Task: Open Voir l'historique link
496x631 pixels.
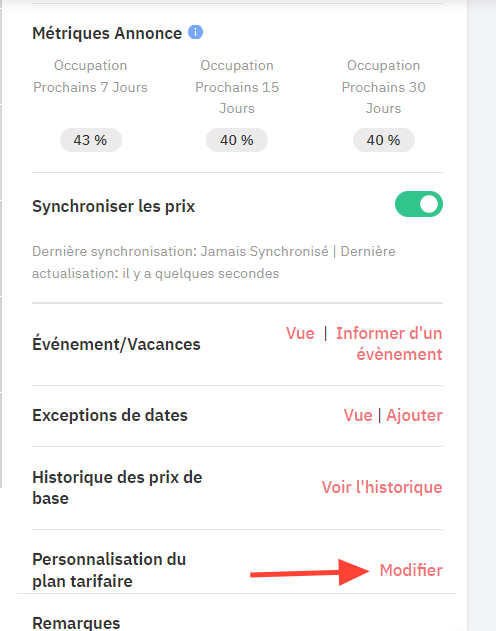Action: (382, 487)
